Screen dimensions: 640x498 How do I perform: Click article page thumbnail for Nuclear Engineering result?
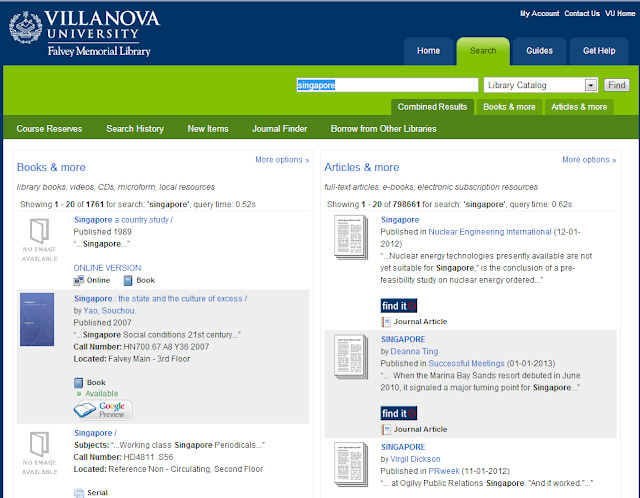pos(351,237)
